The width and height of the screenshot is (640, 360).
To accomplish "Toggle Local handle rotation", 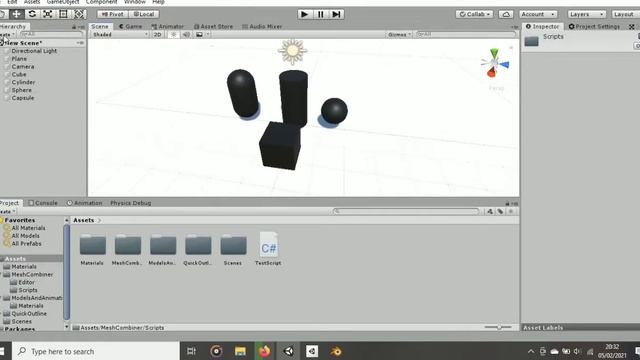I will pos(144,14).
